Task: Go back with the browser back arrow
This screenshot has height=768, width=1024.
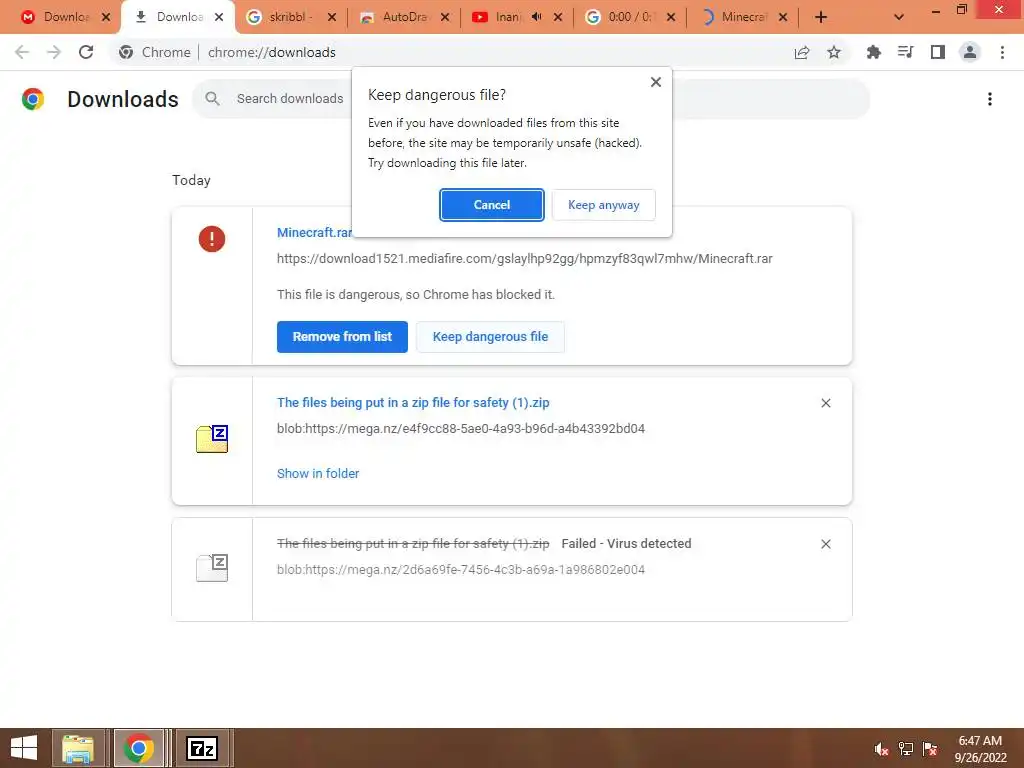Action: (22, 52)
